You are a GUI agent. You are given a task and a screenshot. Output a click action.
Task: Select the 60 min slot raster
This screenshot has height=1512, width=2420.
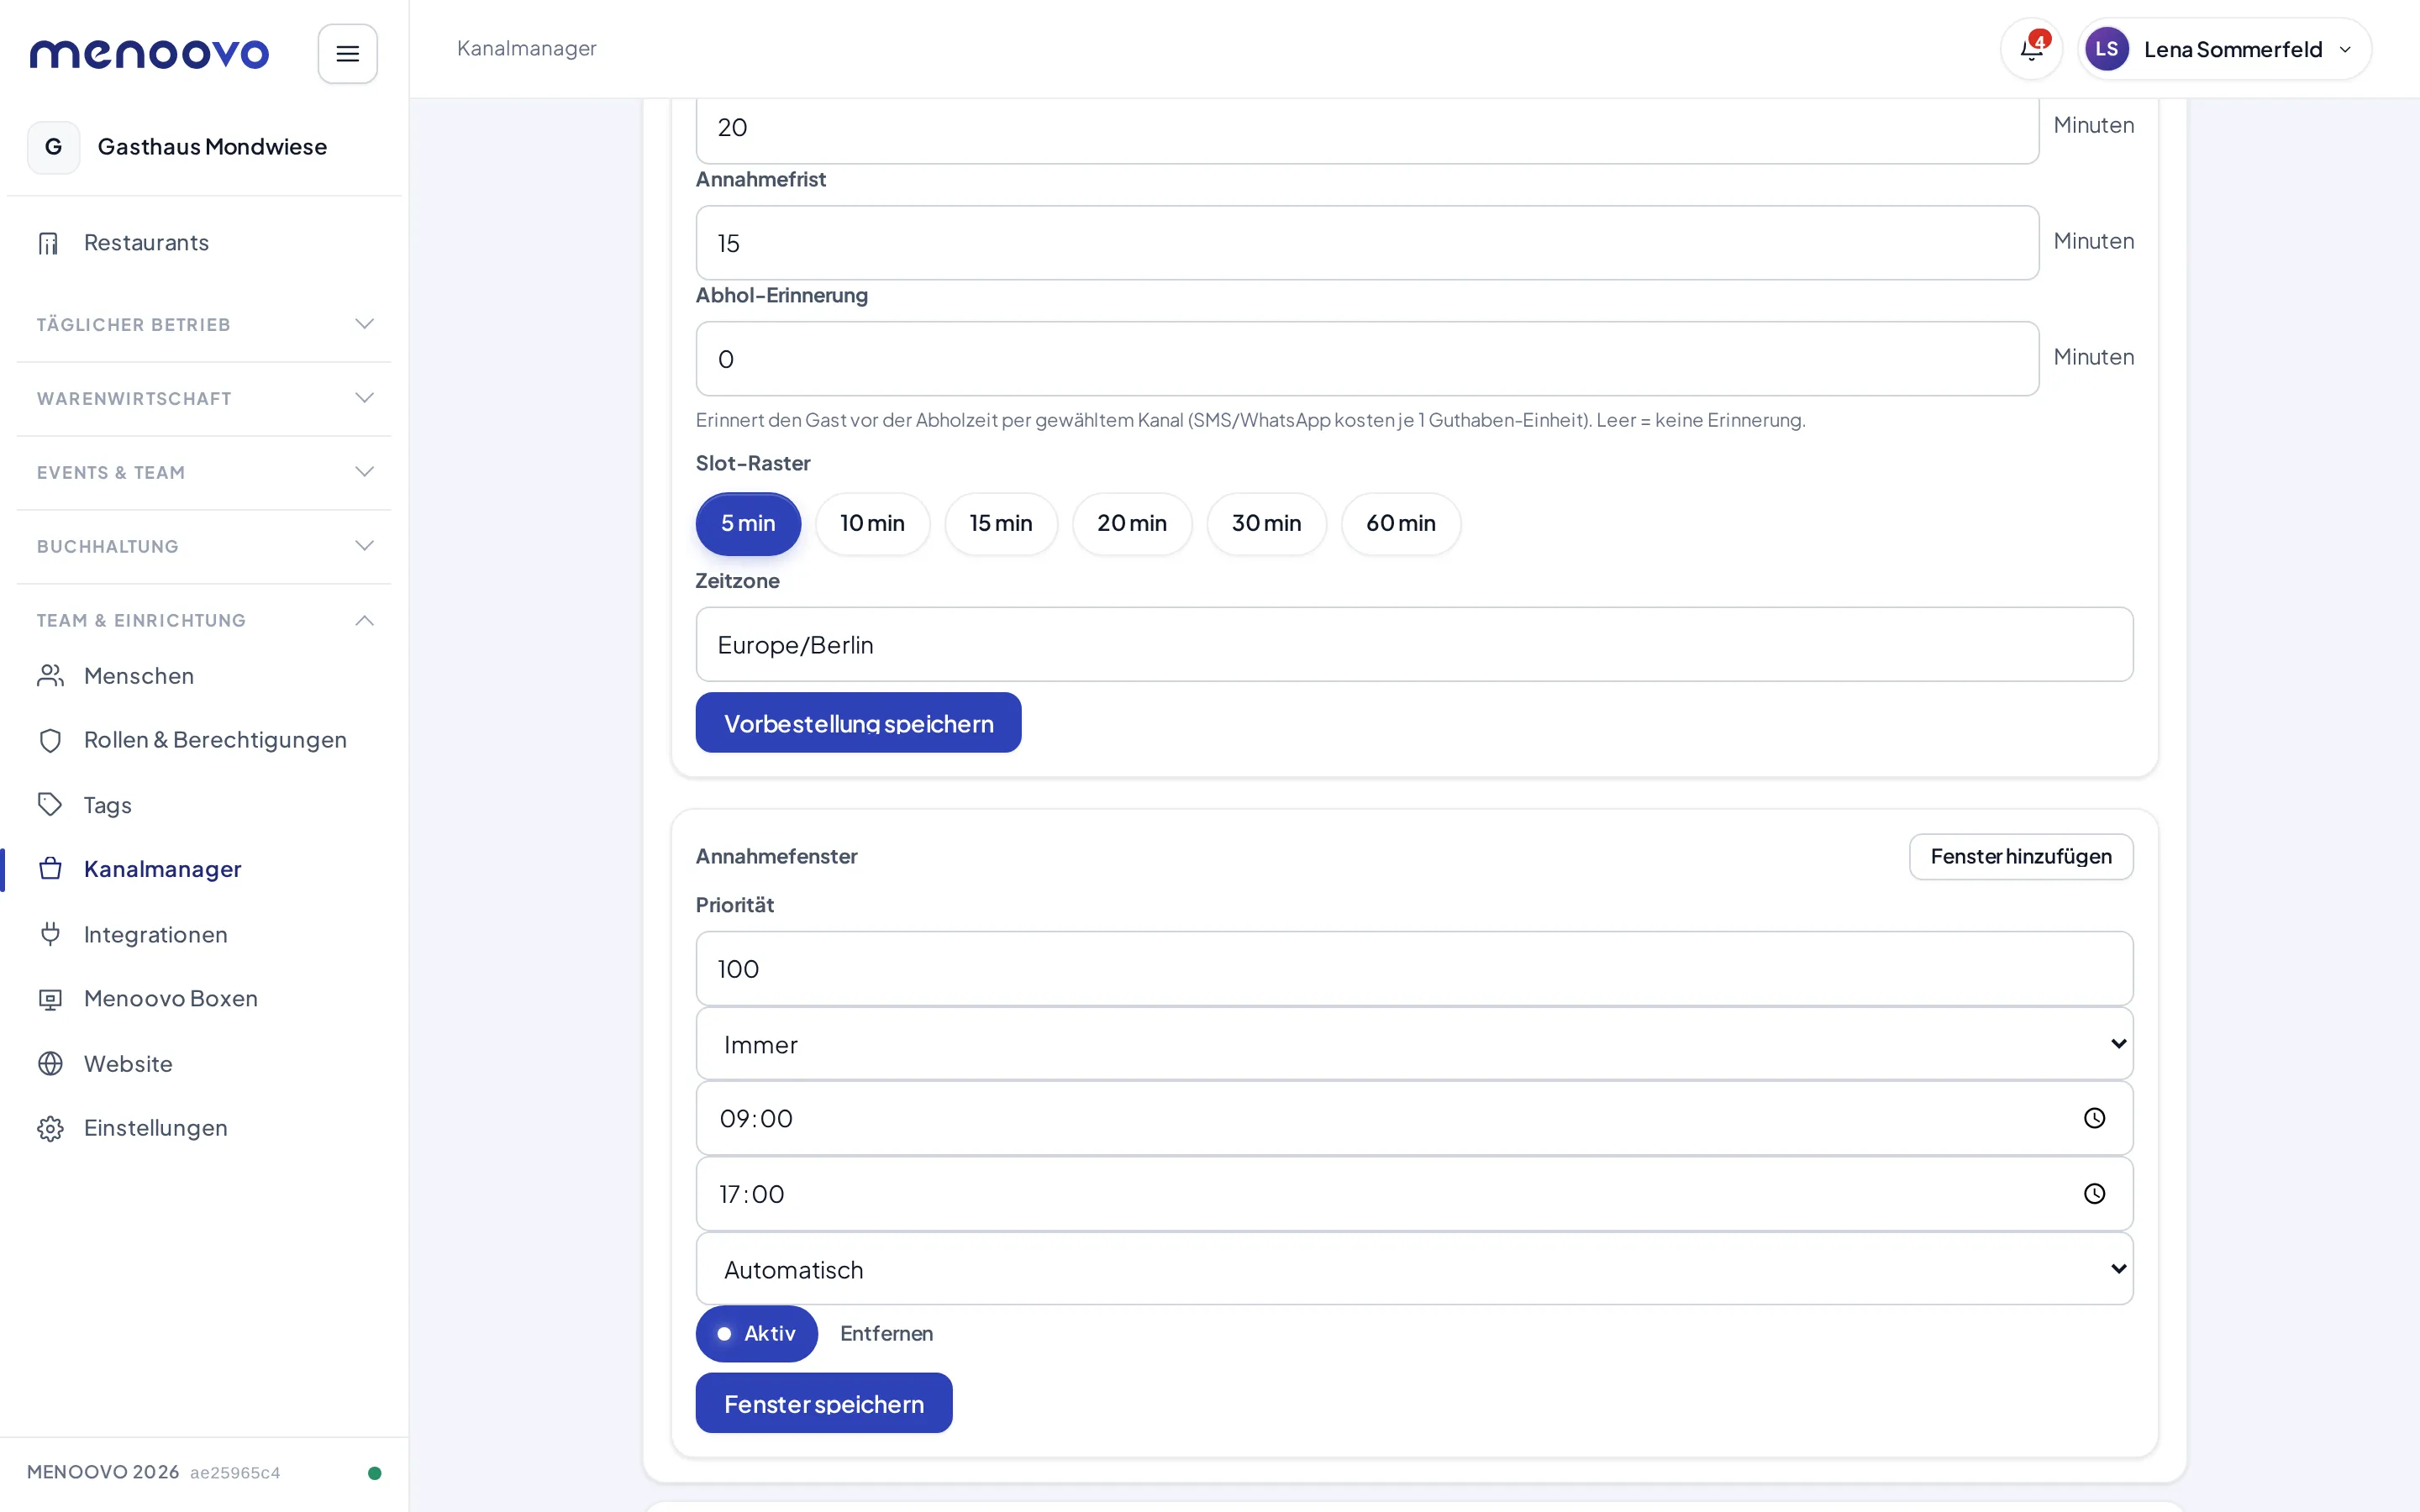1401,523
